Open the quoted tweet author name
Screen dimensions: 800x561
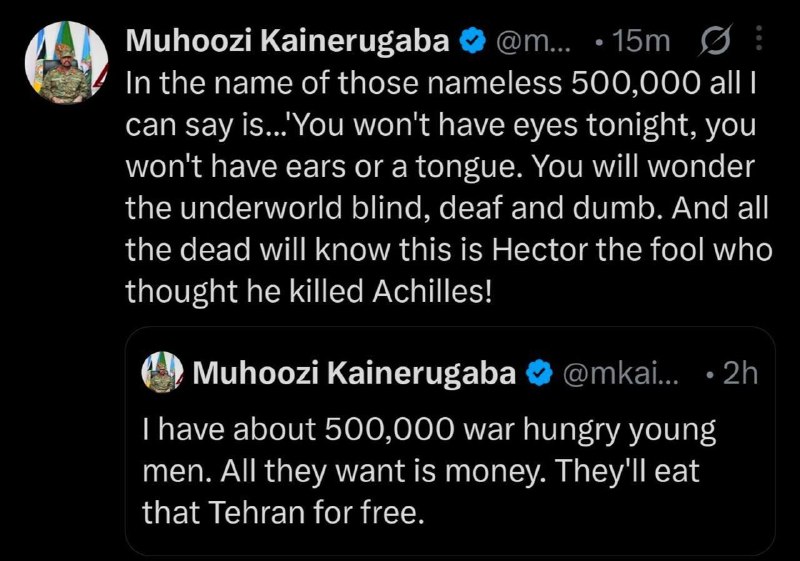[355, 374]
